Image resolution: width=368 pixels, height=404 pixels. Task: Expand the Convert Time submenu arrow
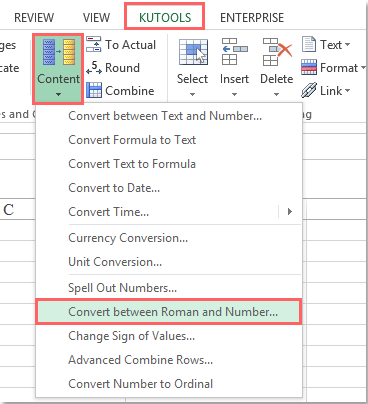290,212
